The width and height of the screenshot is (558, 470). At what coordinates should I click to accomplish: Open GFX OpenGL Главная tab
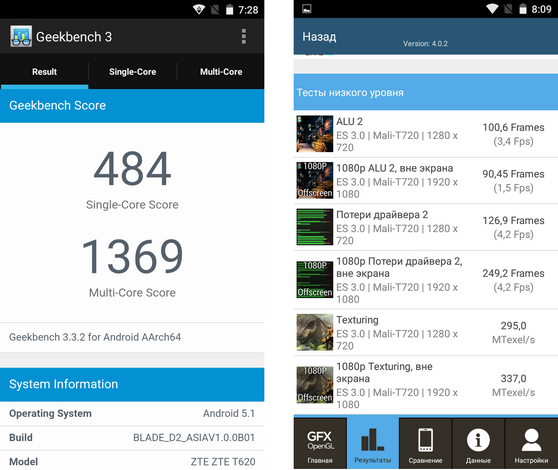tap(320, 443)
